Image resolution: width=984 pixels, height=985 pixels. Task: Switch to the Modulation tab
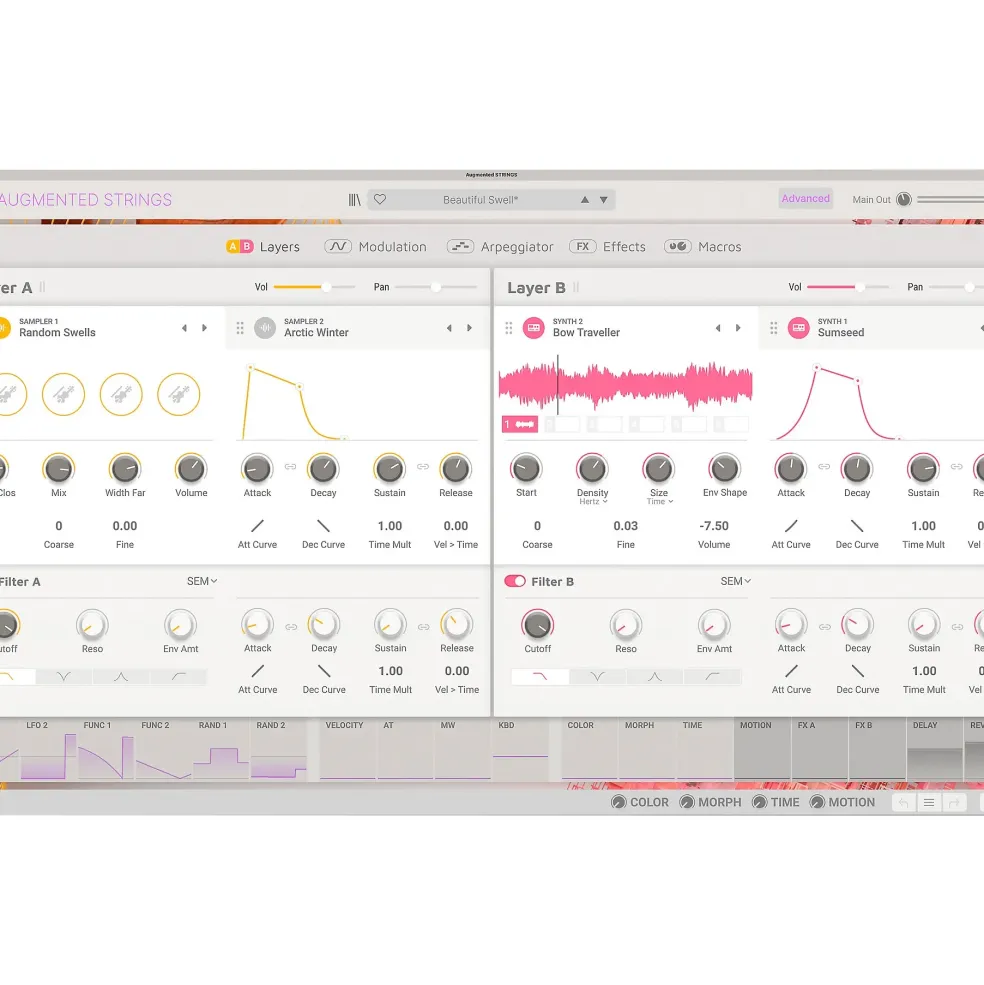point(375,247)
